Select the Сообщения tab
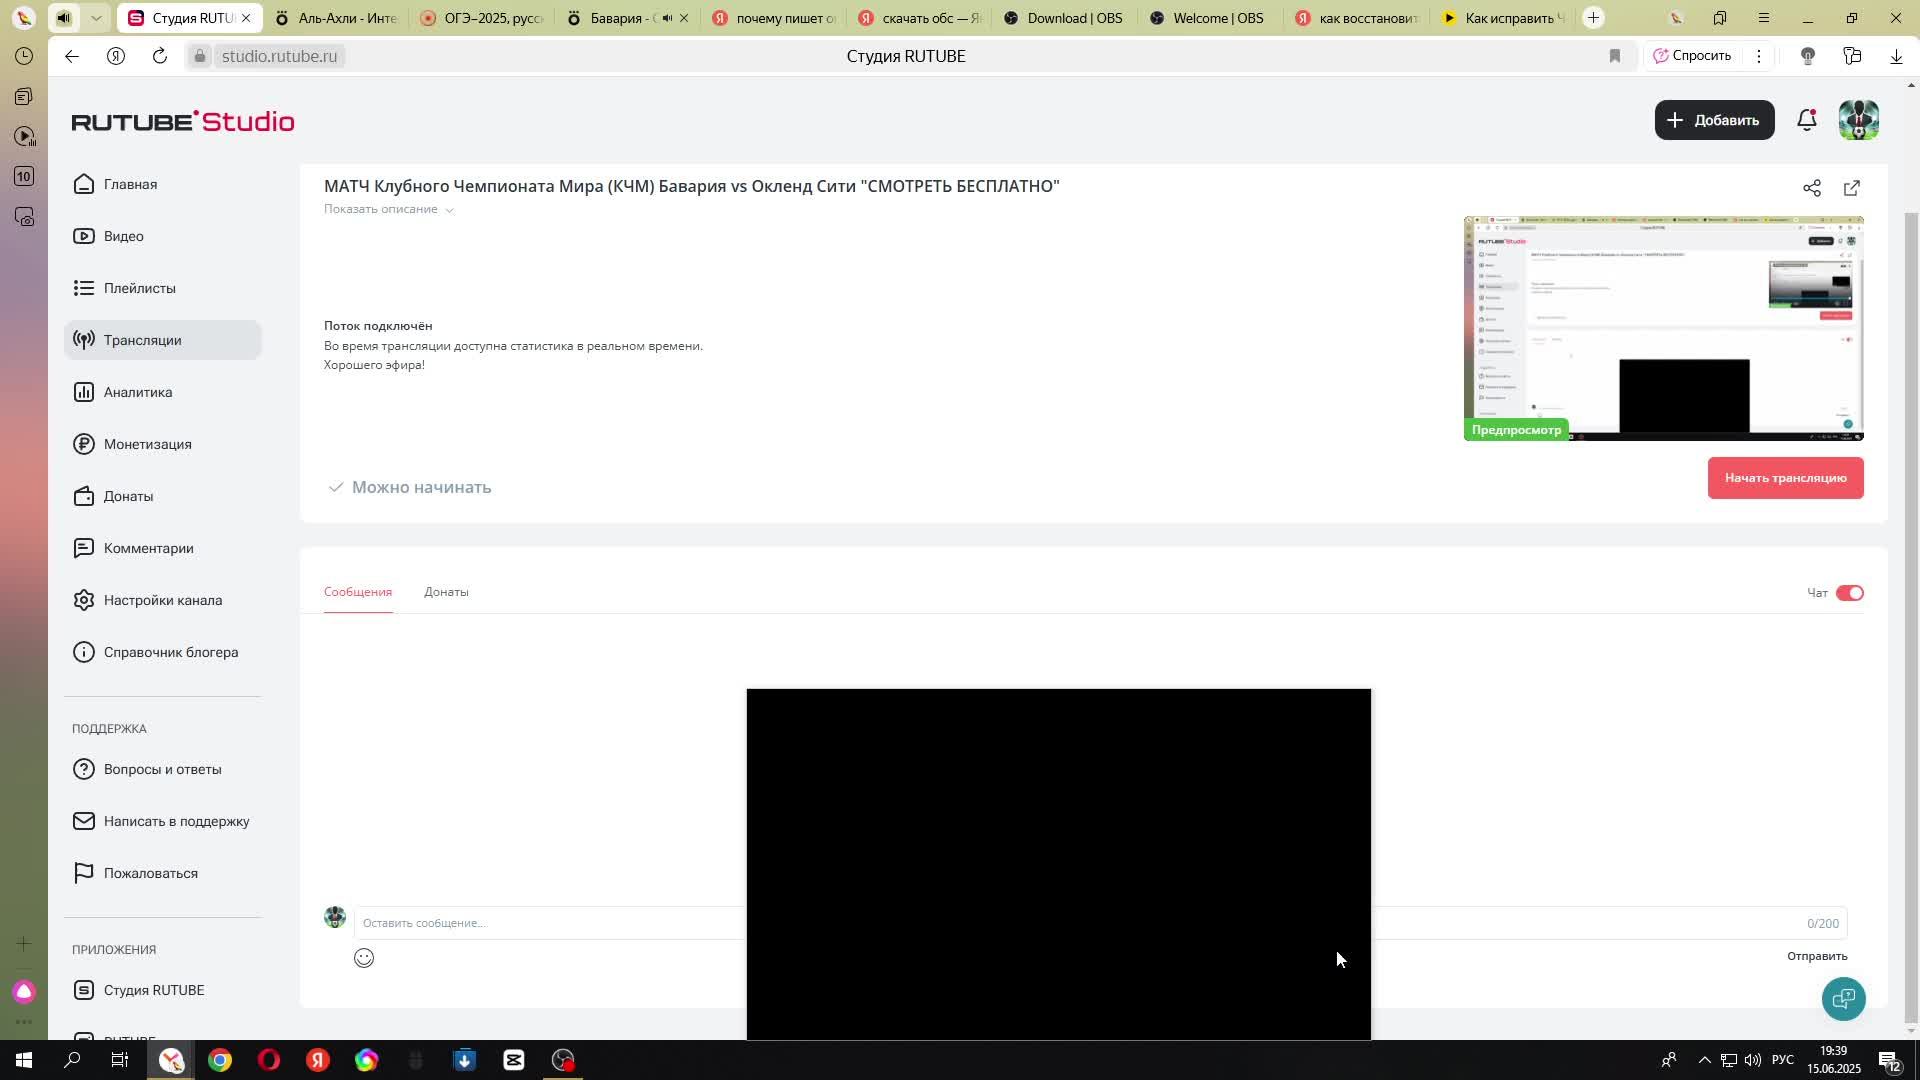Viewport: 1920px width, 1080px height. pos(358,592)
